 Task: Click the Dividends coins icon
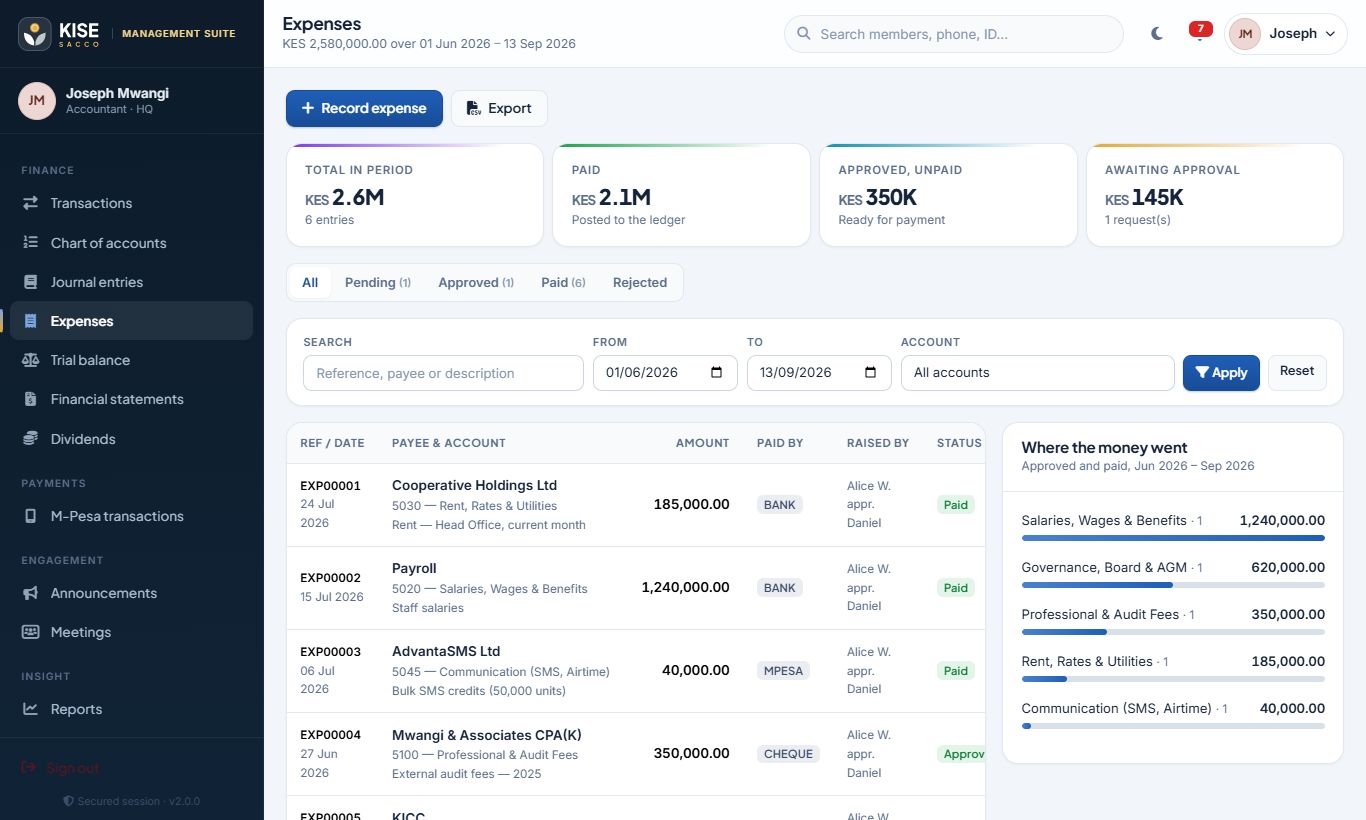coord(31,439)
